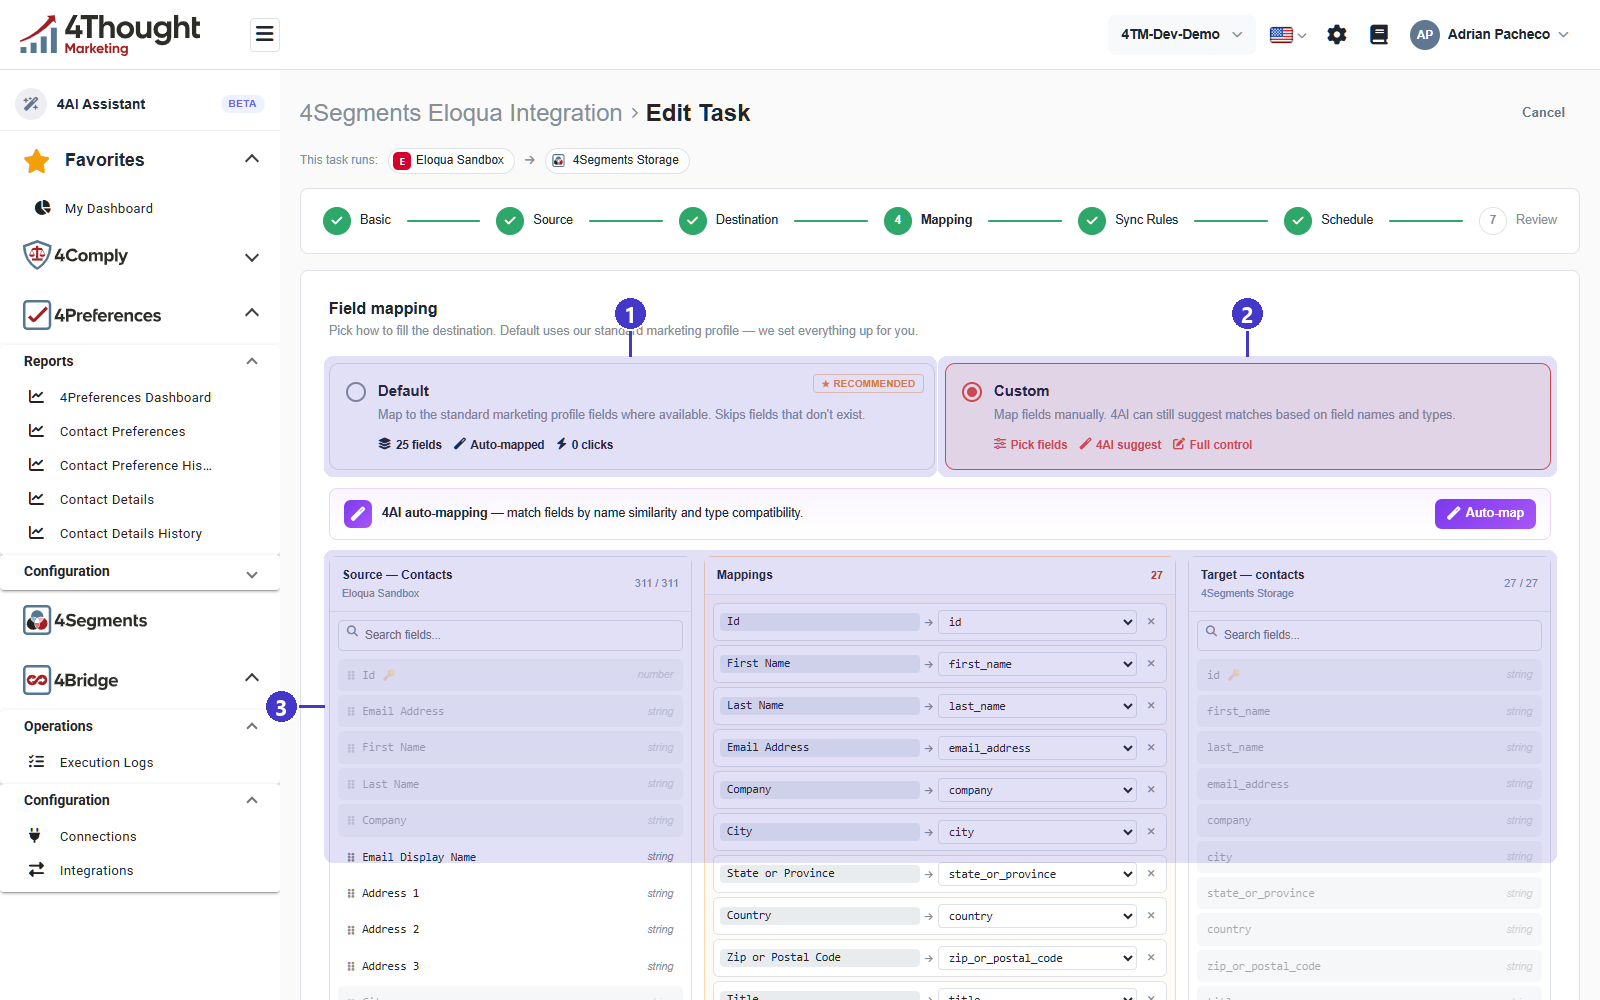Collapse the Reports group
Viewport: 1600px width, 1000px height.
click(x=252, y=361)
